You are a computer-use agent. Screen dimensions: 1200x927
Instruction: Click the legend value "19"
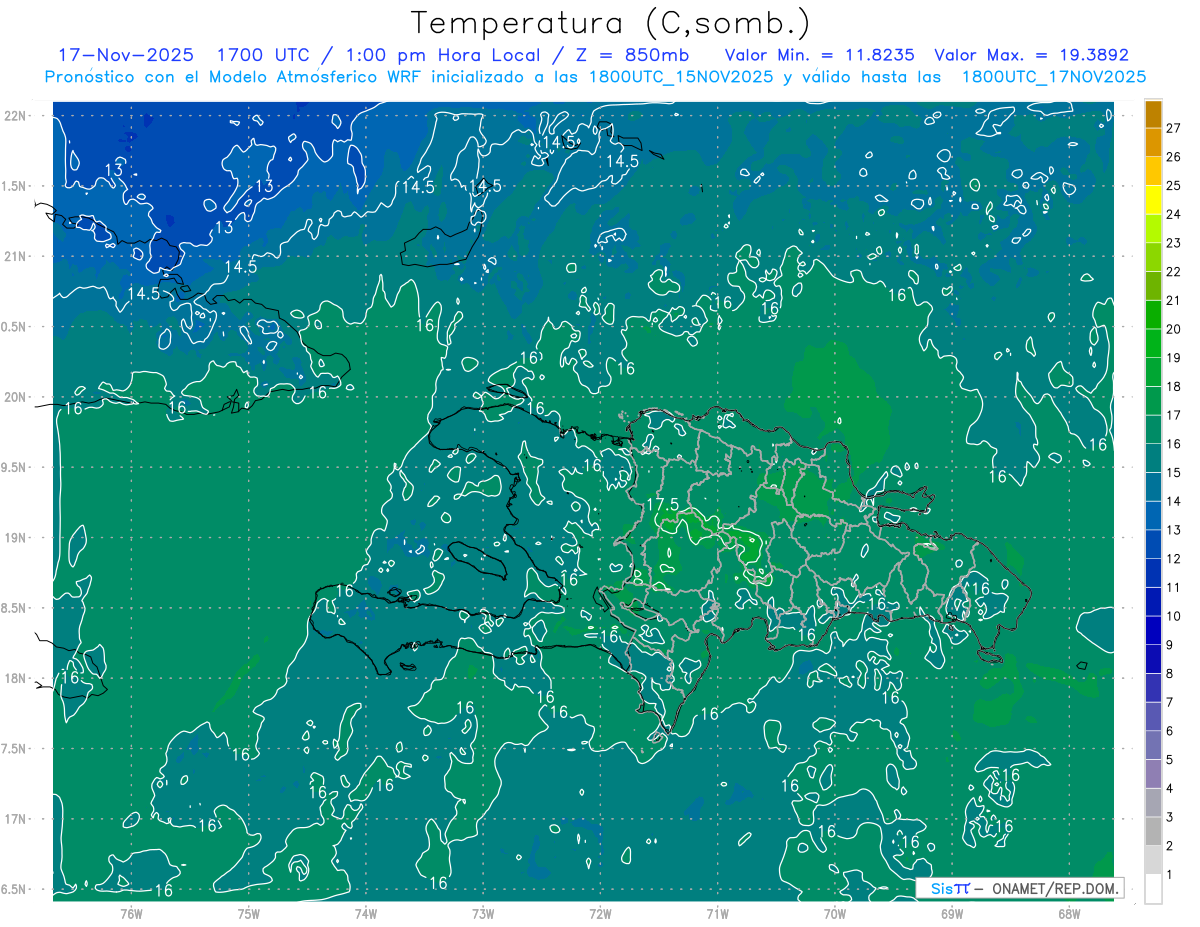point(1174,358)
